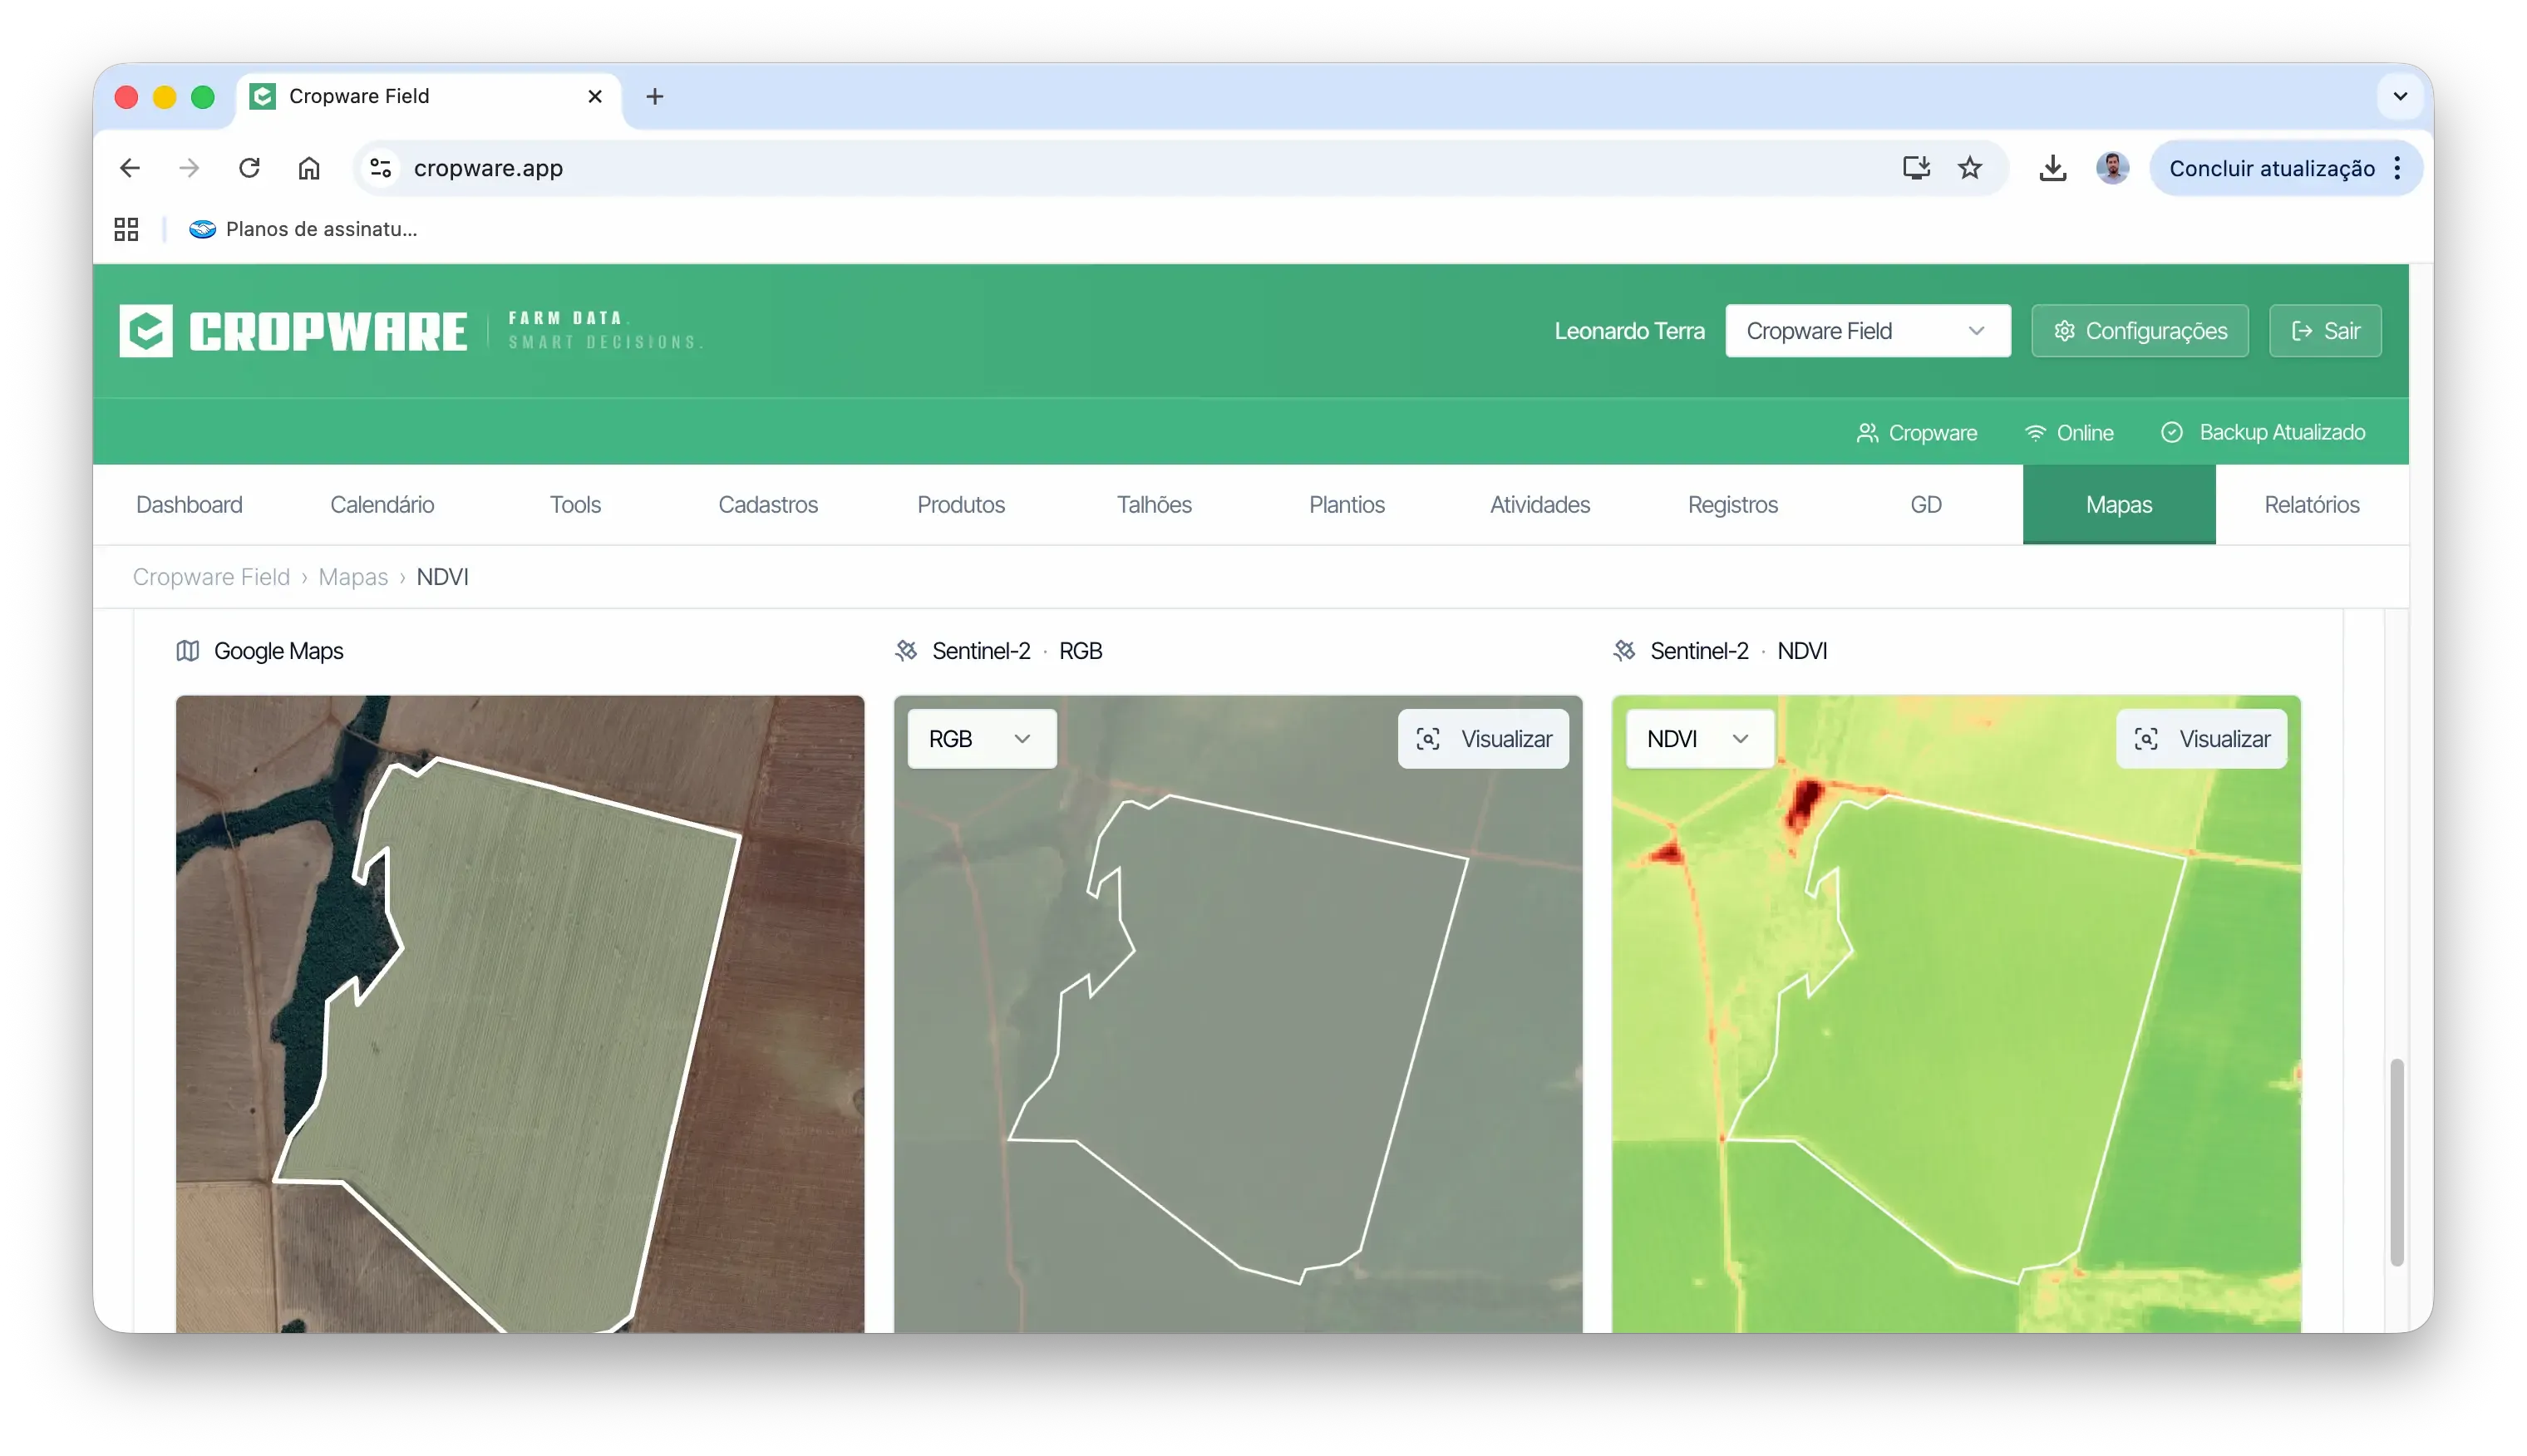Screen dimensions: 2527x1456
Task: Open a new browser tab
Action: [655, 96]
